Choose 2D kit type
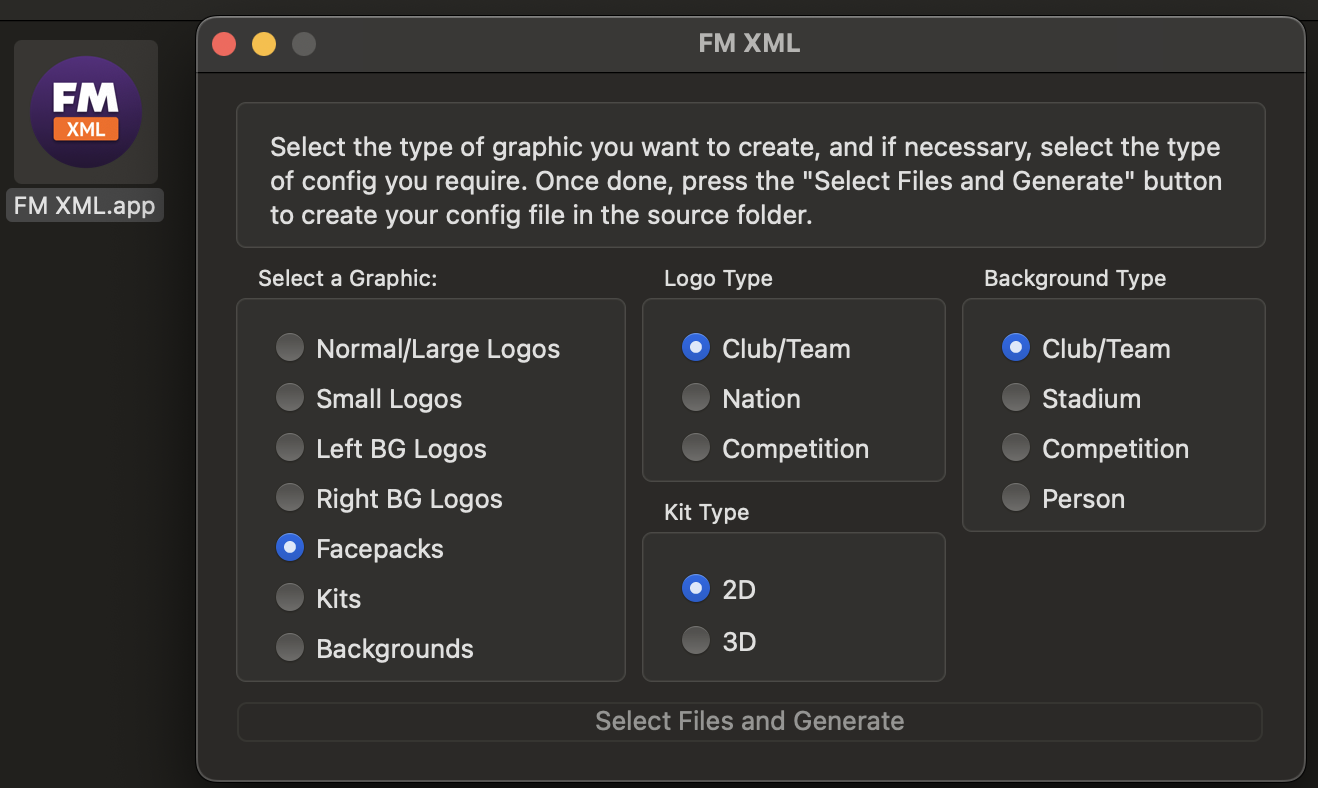1318x788 pixels. point(696,590)
